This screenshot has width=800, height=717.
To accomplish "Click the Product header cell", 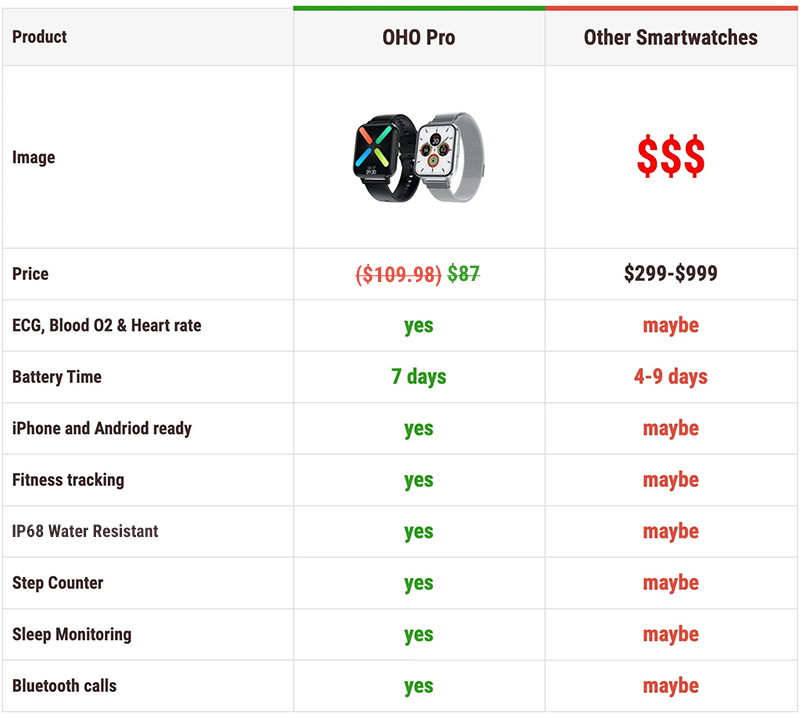I will coord(148,37).
